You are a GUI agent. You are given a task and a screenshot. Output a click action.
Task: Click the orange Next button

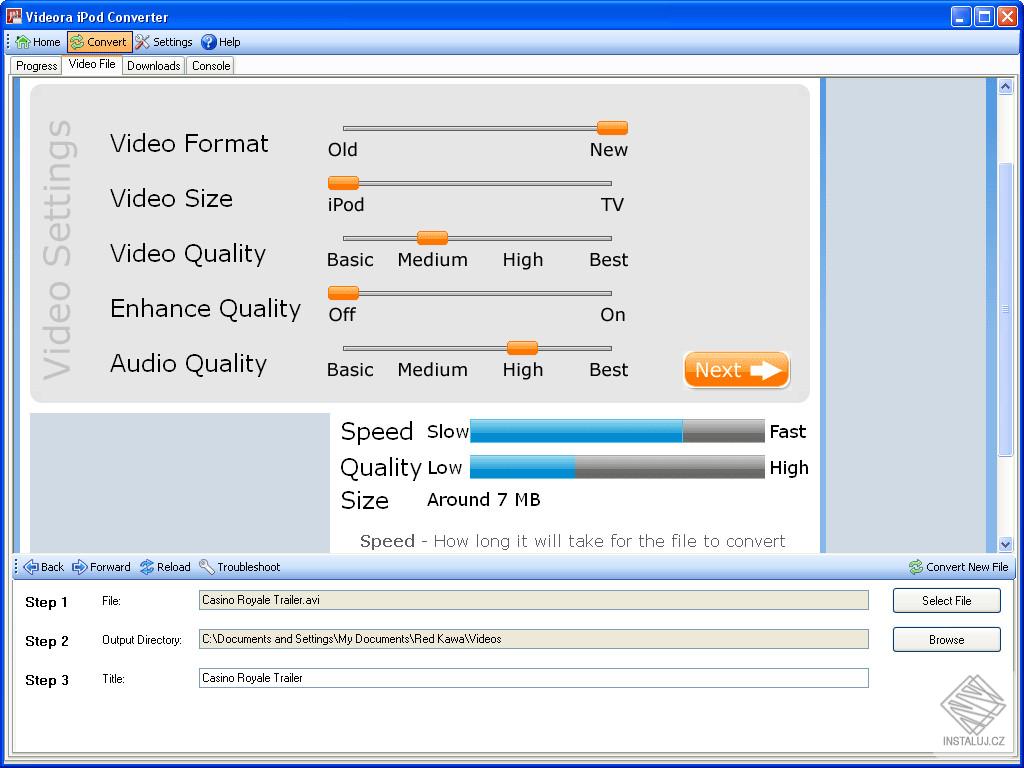(x=737, y=370)
